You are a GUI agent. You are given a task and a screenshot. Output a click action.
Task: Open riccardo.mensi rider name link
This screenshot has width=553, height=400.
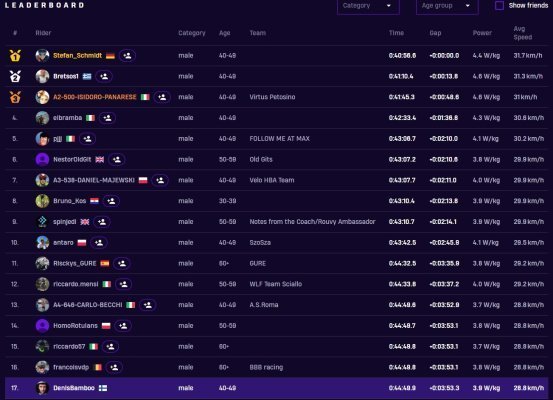click(x=75, y=284)
